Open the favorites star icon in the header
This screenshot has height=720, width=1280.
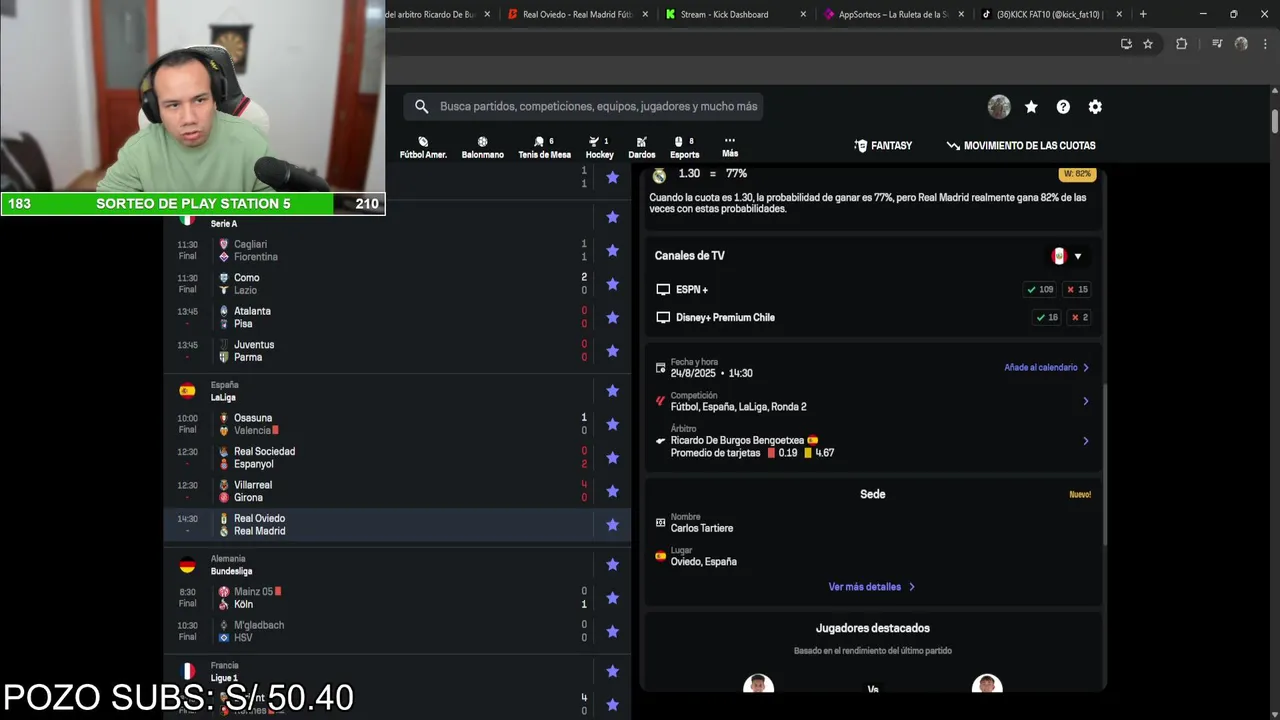pos(1031,107)
